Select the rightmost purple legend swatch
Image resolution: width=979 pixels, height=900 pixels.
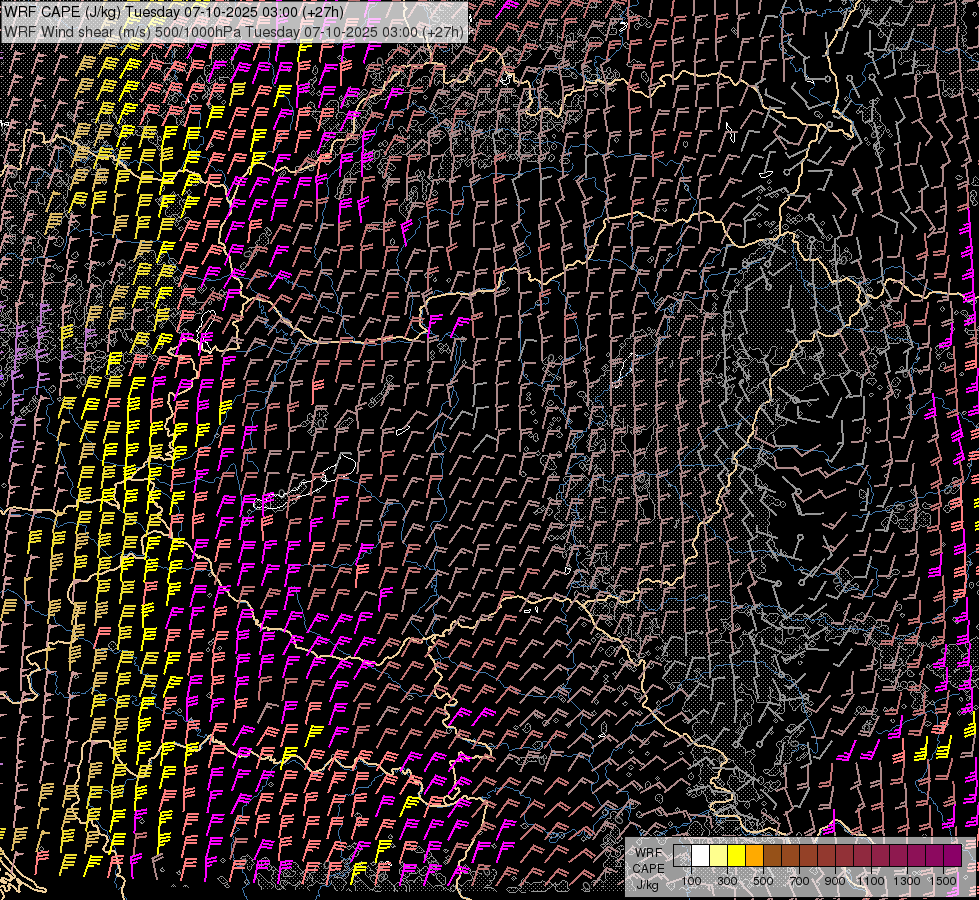coord(952,856)
